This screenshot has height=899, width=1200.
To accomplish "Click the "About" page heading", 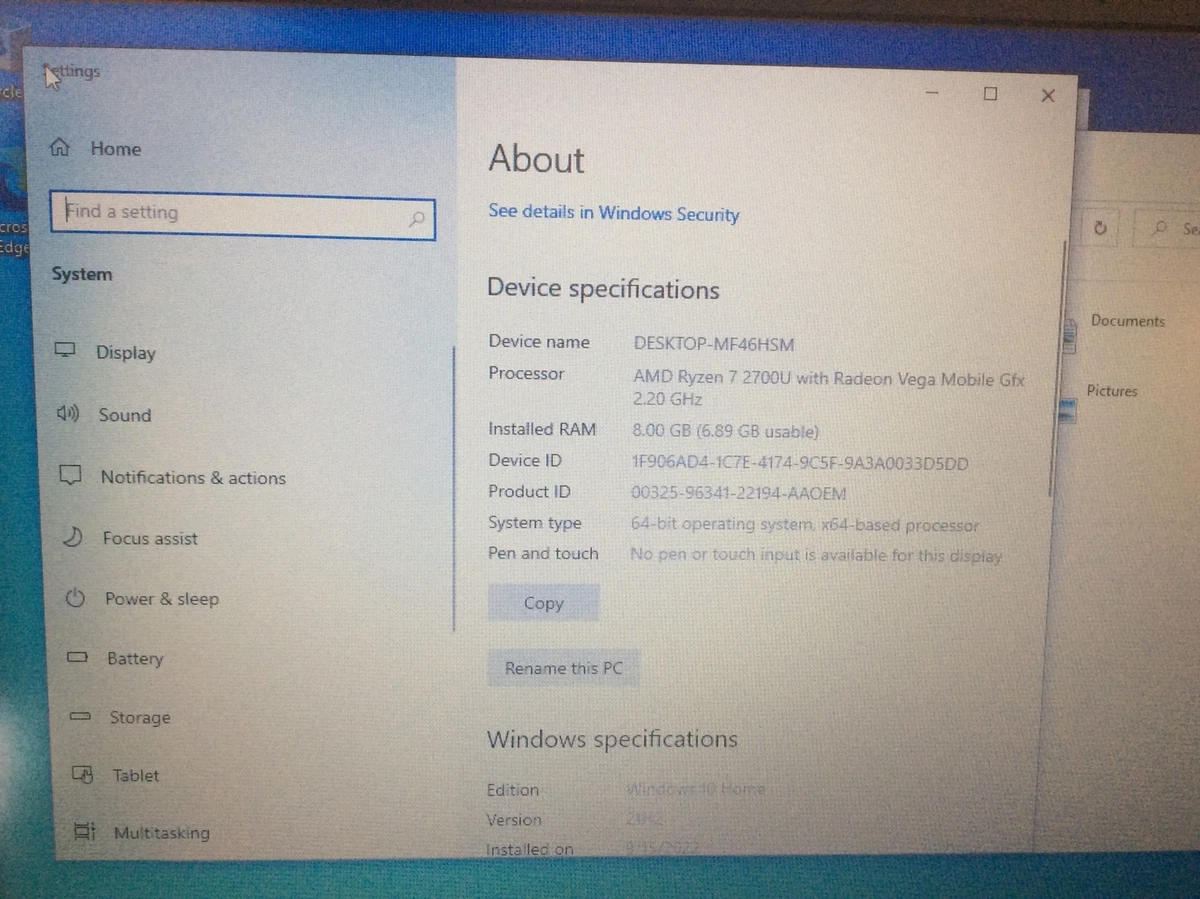I will [x=537, y=160].
